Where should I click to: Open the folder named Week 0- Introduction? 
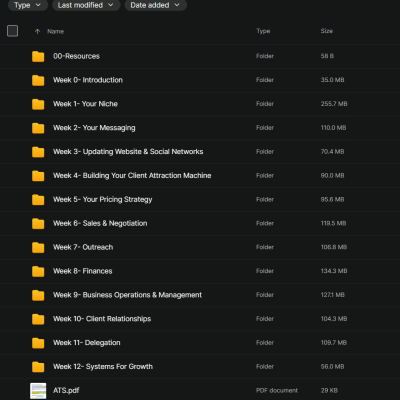tap(88, 80)
